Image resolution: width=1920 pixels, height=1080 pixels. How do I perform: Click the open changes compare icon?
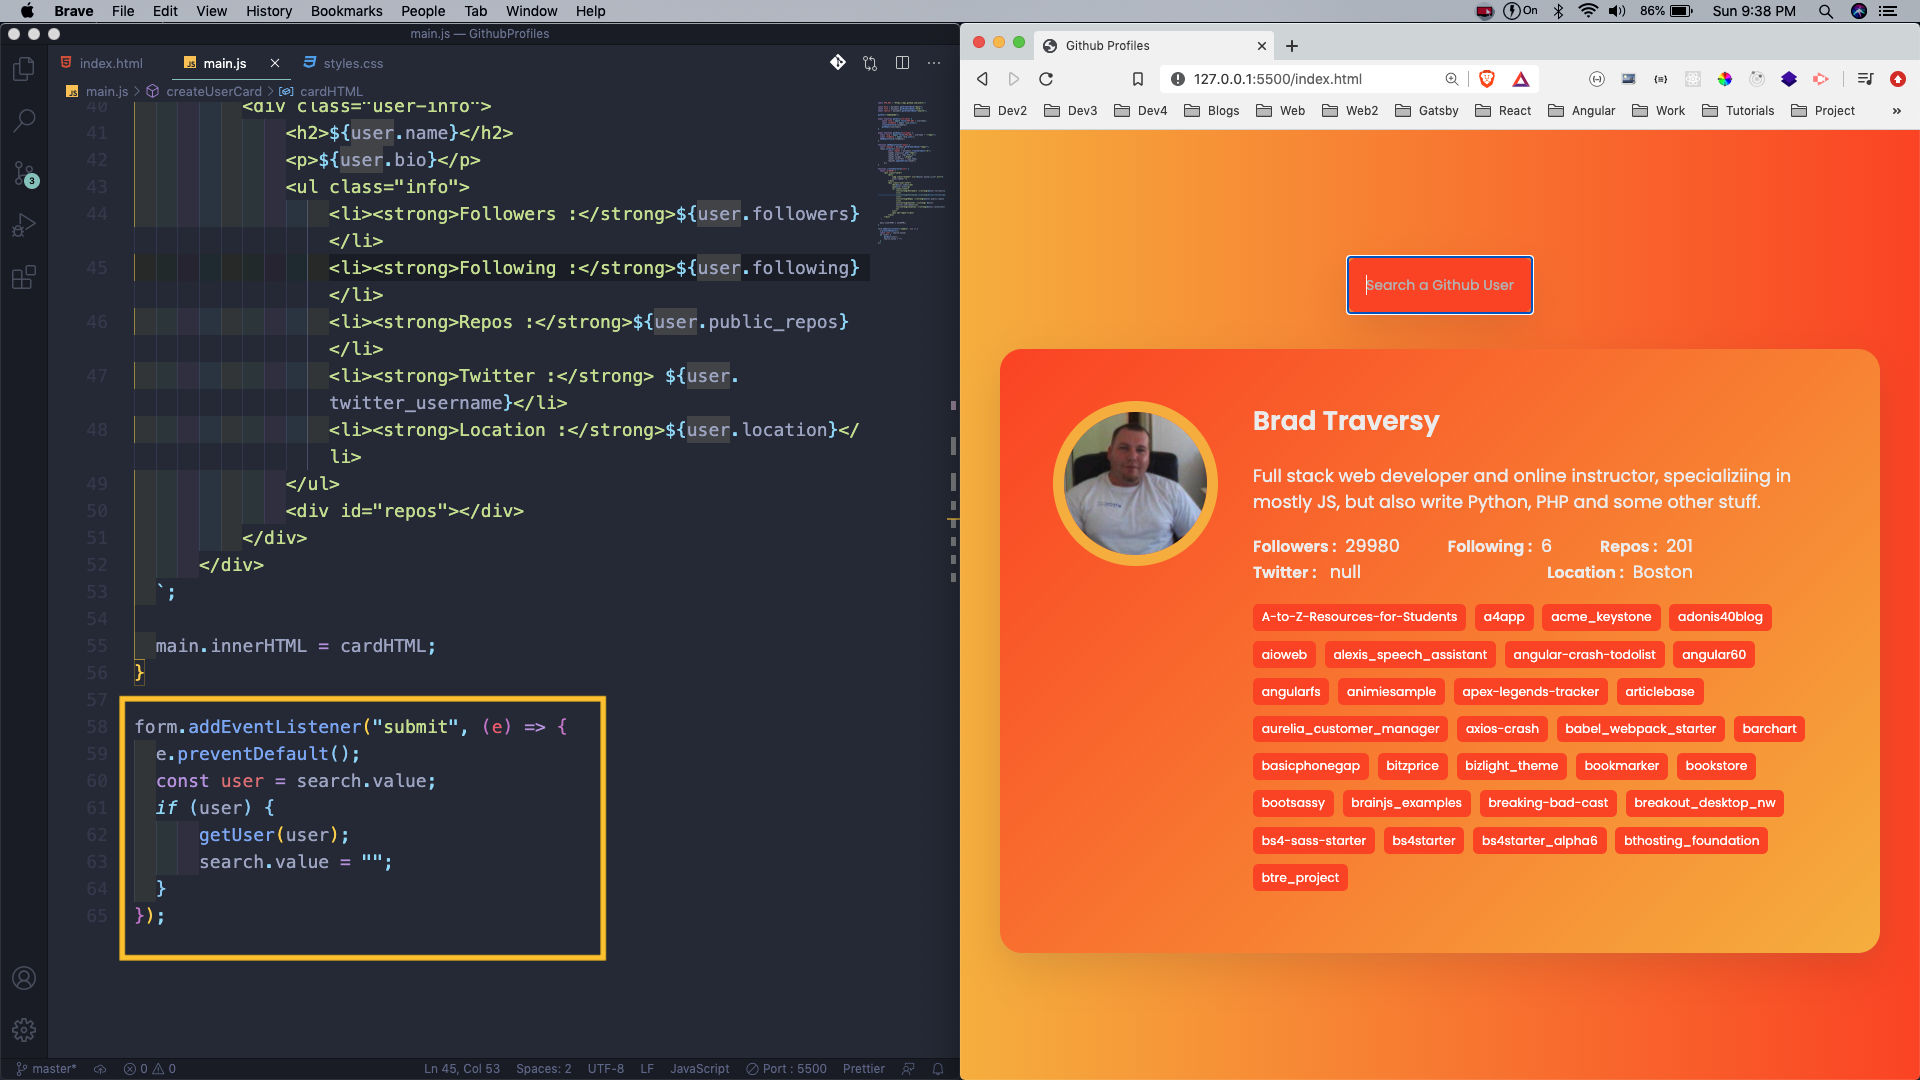click(870, 63)
